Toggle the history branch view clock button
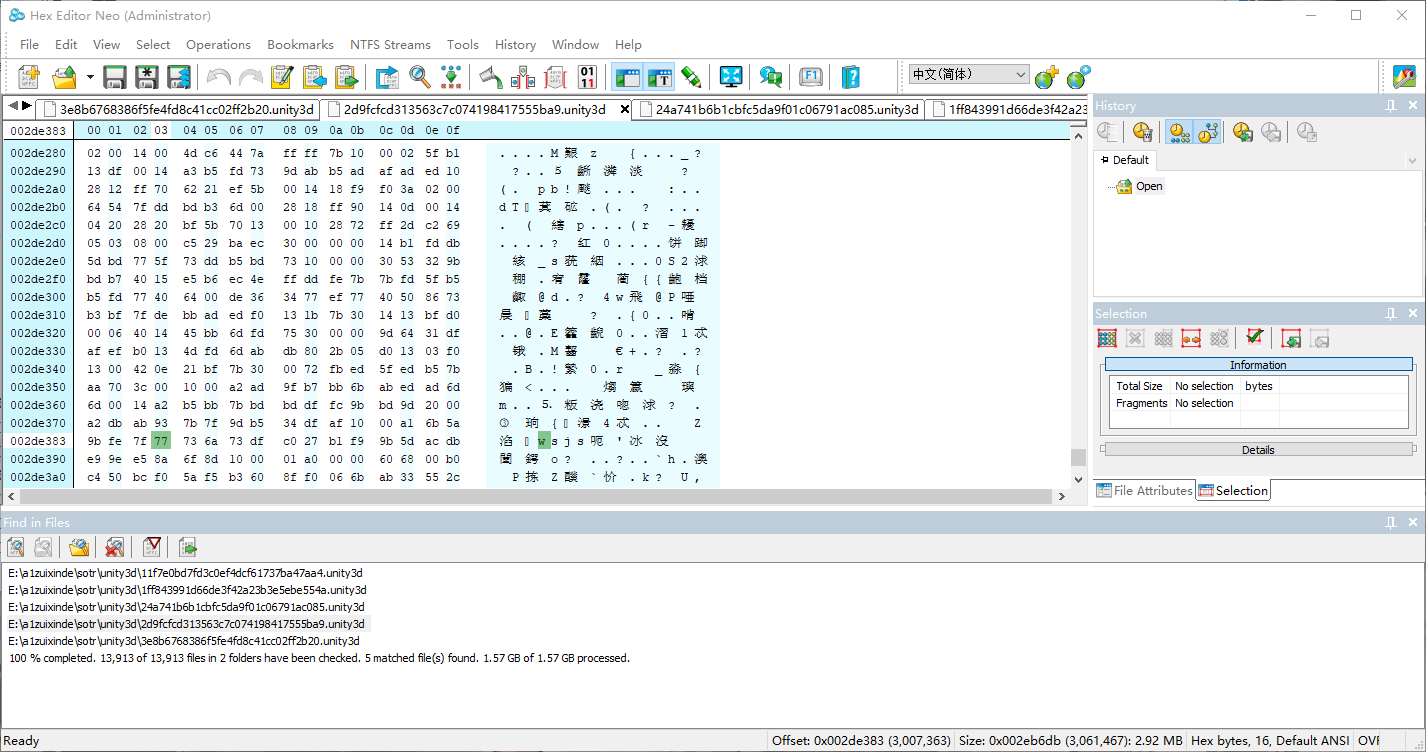This screenshot has width=1426, height=752. (1208, 132)
